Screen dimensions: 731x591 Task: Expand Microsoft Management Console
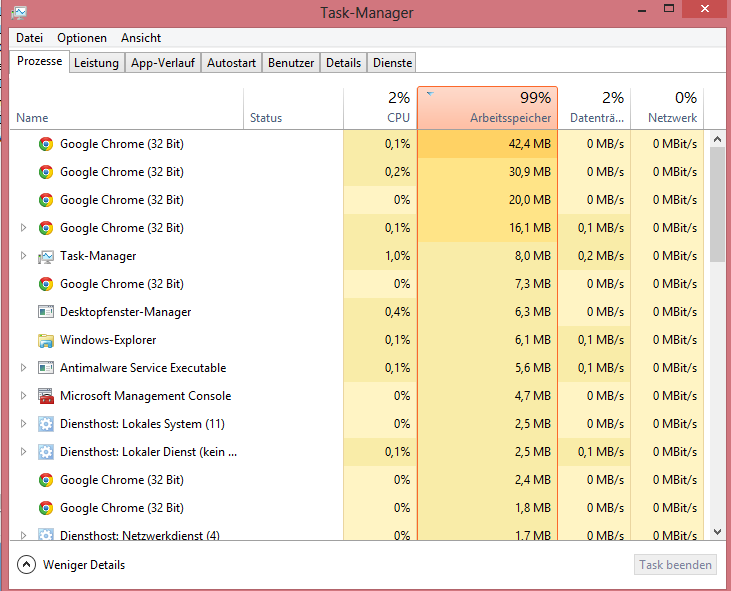click(x=23, y=396)
